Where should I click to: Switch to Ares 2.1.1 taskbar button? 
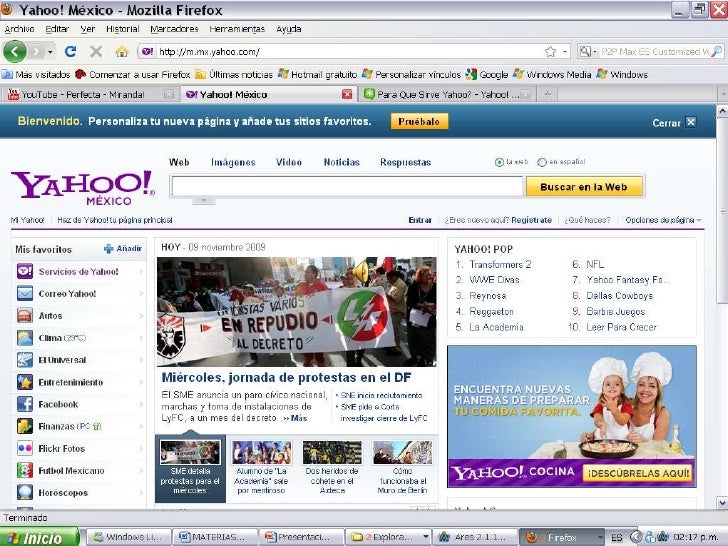tap(476, 537)
